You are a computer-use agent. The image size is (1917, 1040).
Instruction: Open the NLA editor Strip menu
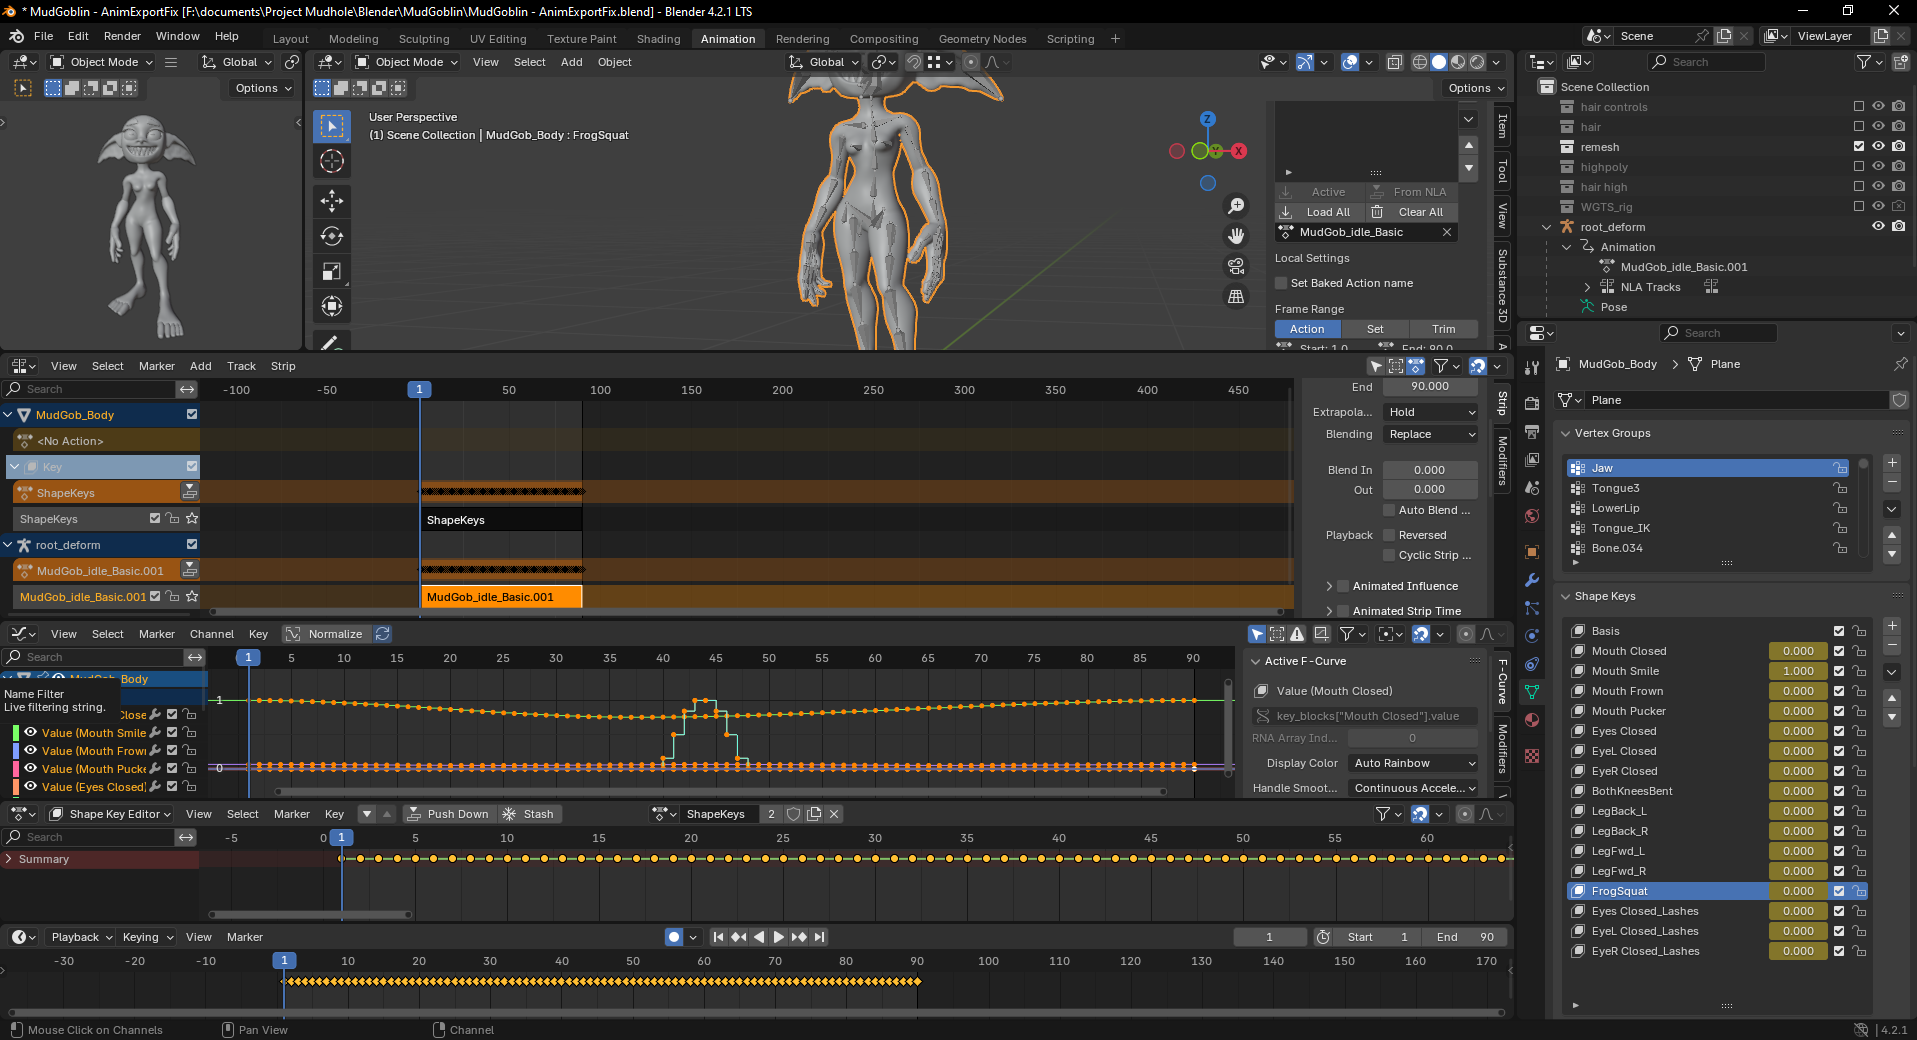283,366
